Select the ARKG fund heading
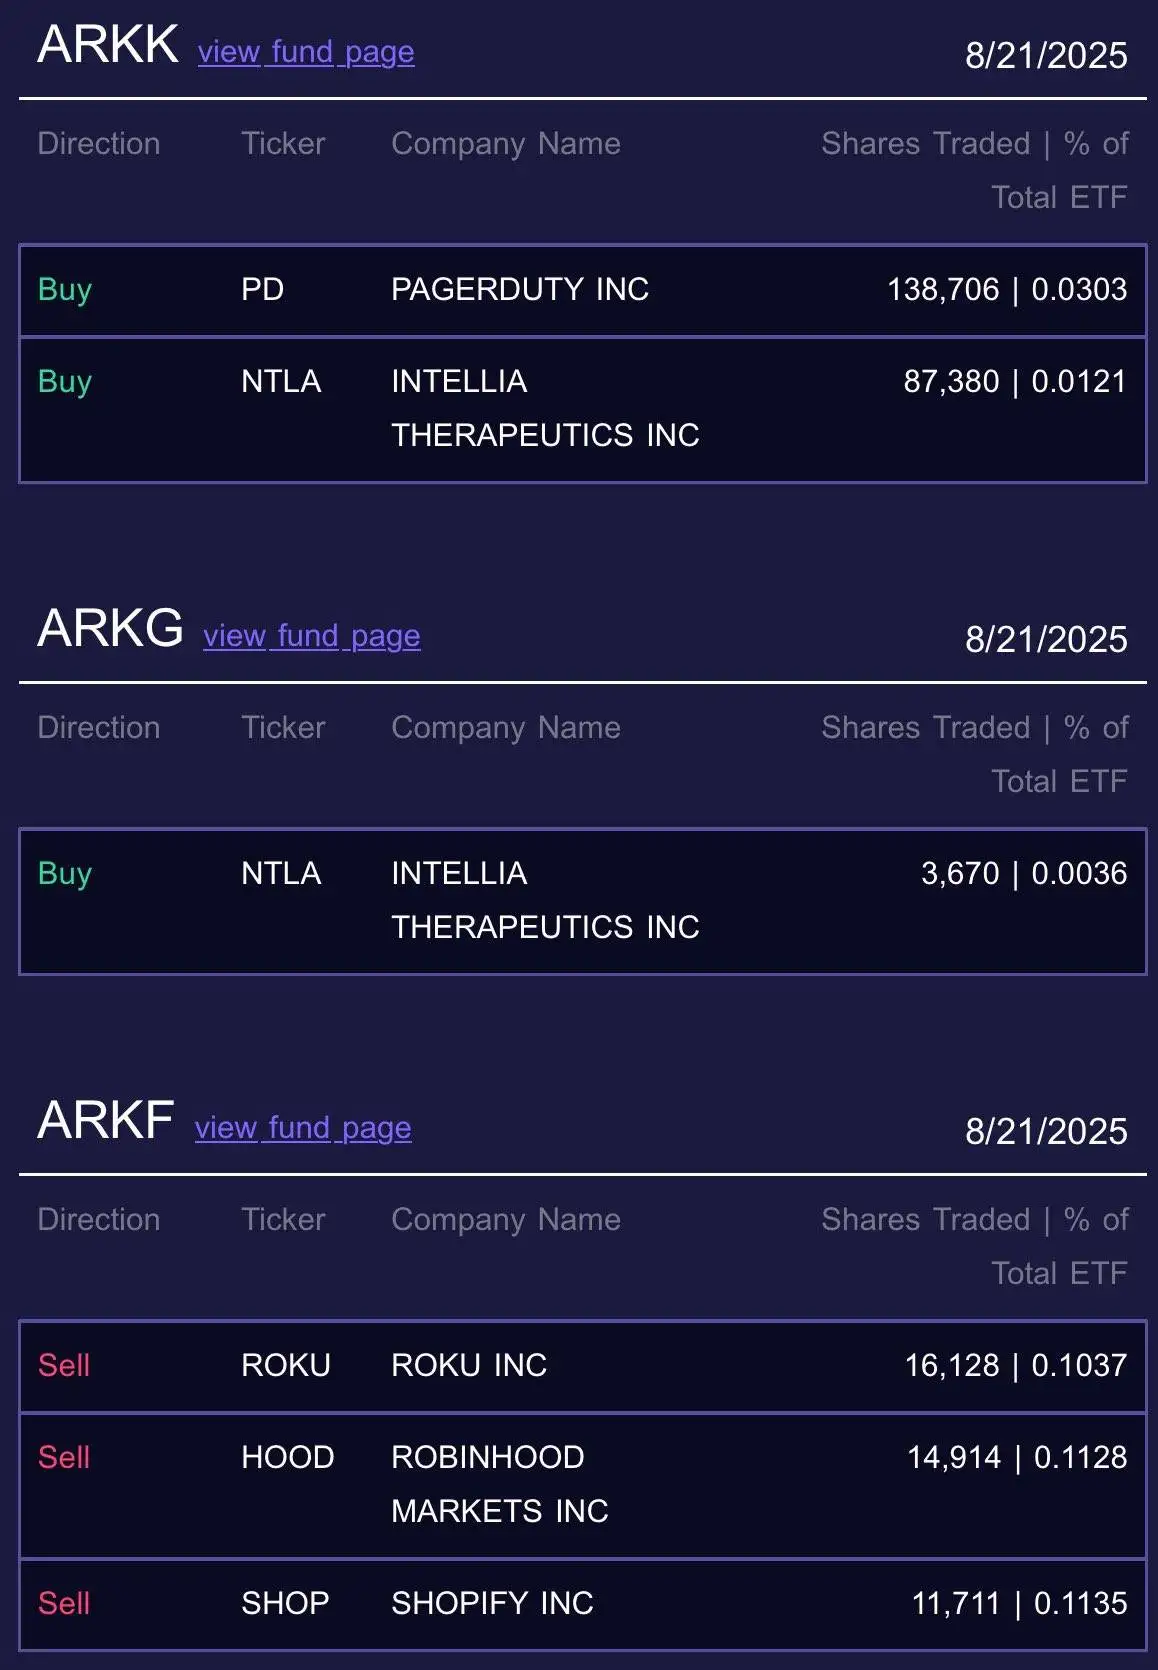The image size is (1158, 1670). (x=110, y=630)
